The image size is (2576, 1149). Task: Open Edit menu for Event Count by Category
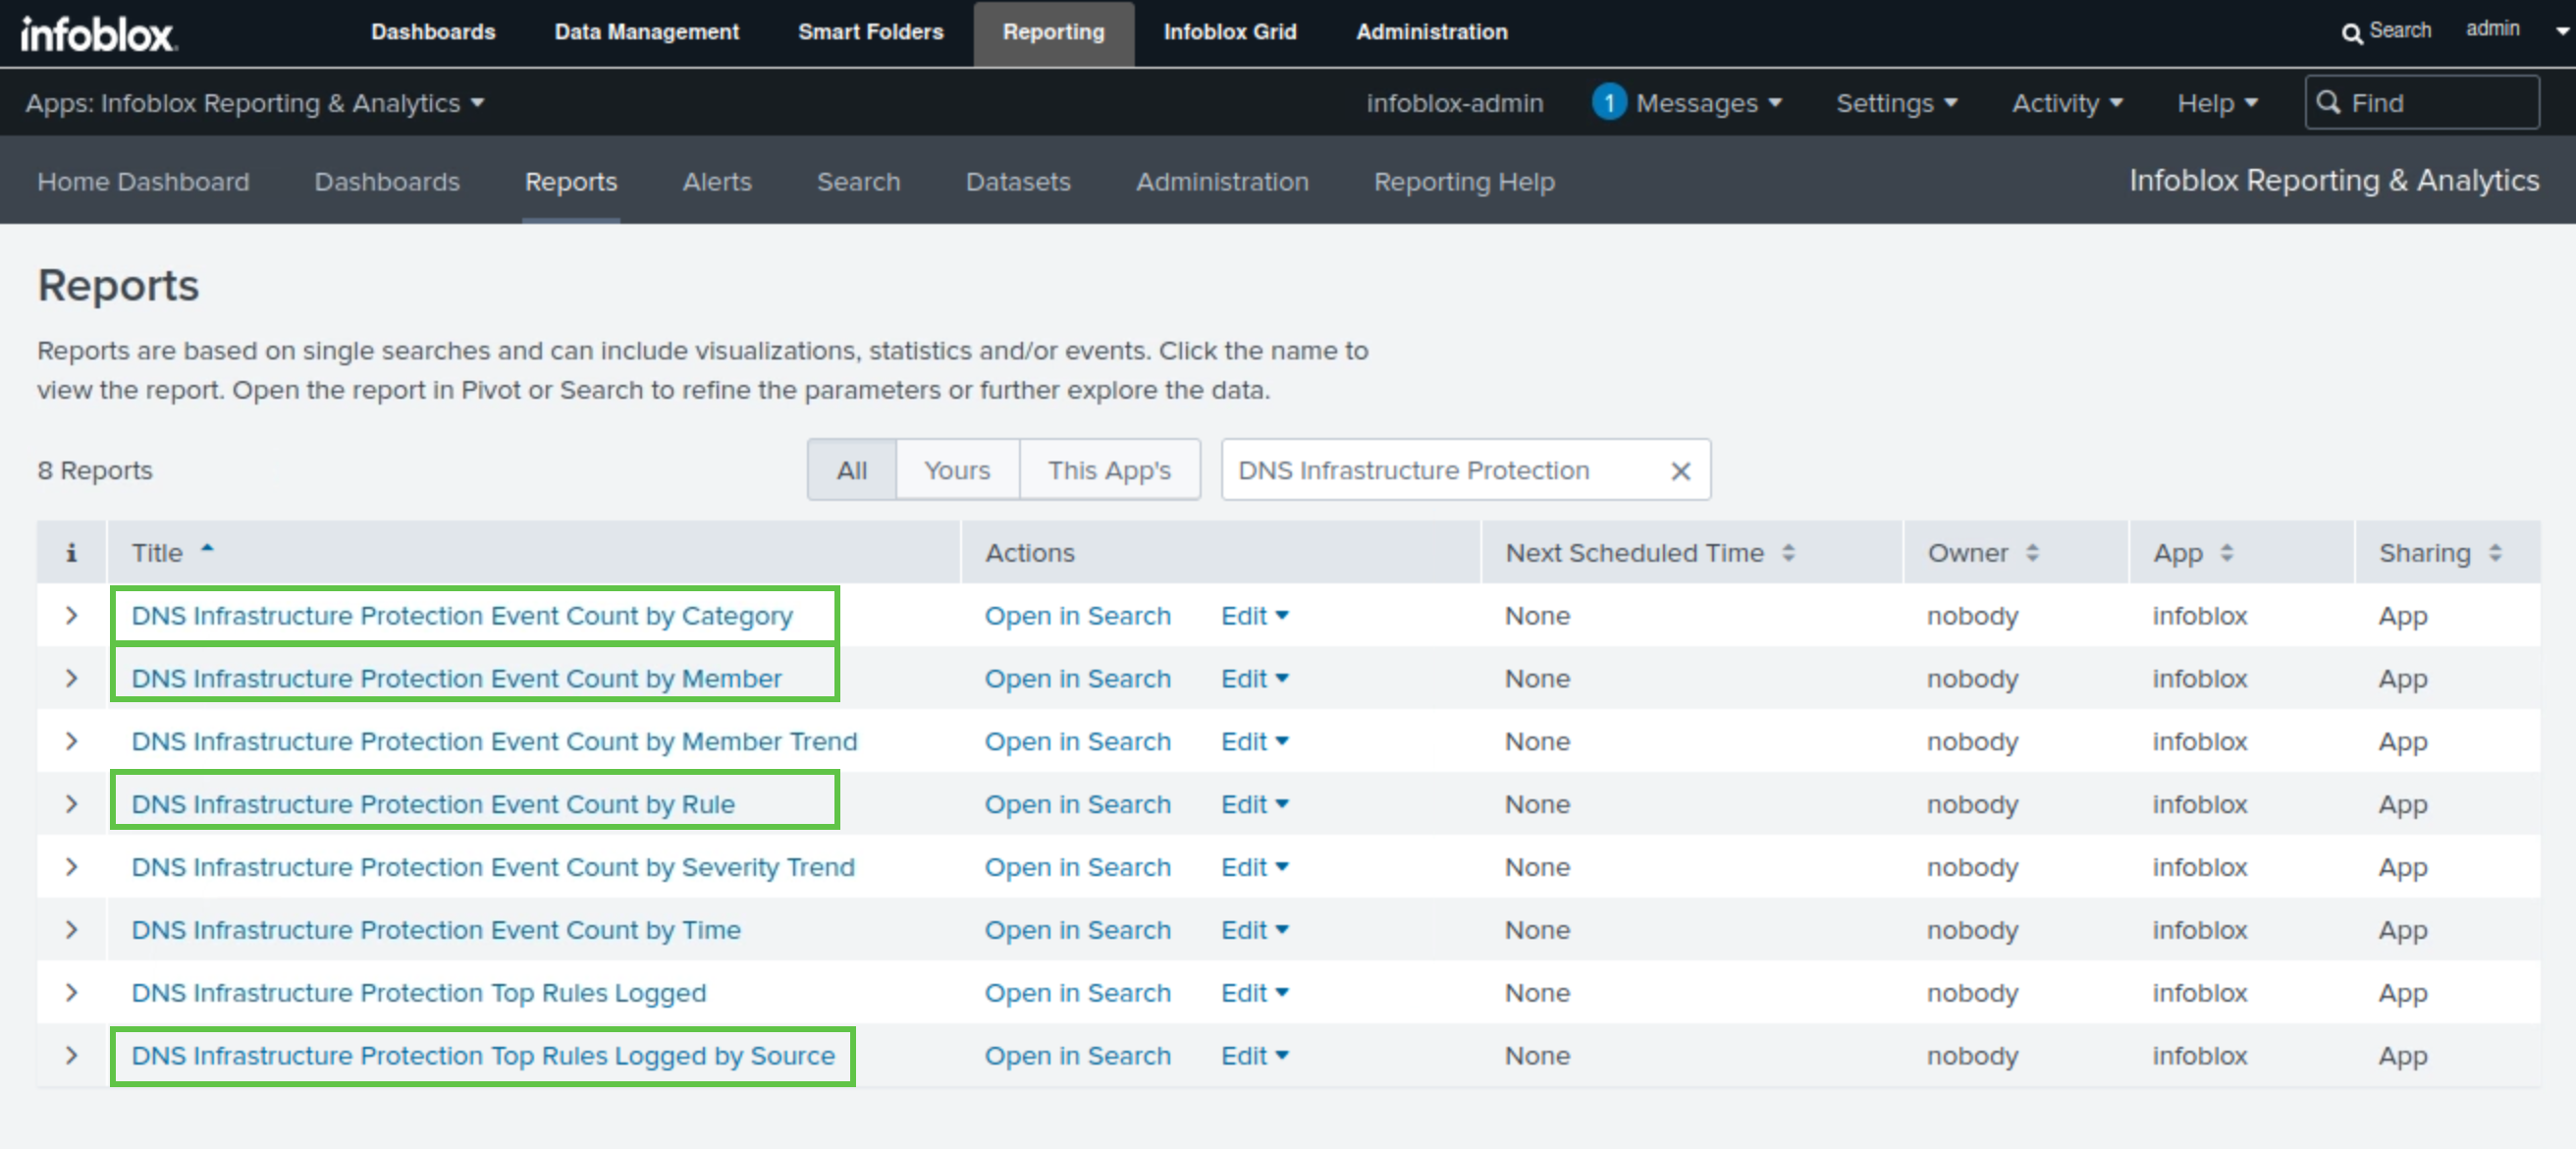pos(1254,616)
